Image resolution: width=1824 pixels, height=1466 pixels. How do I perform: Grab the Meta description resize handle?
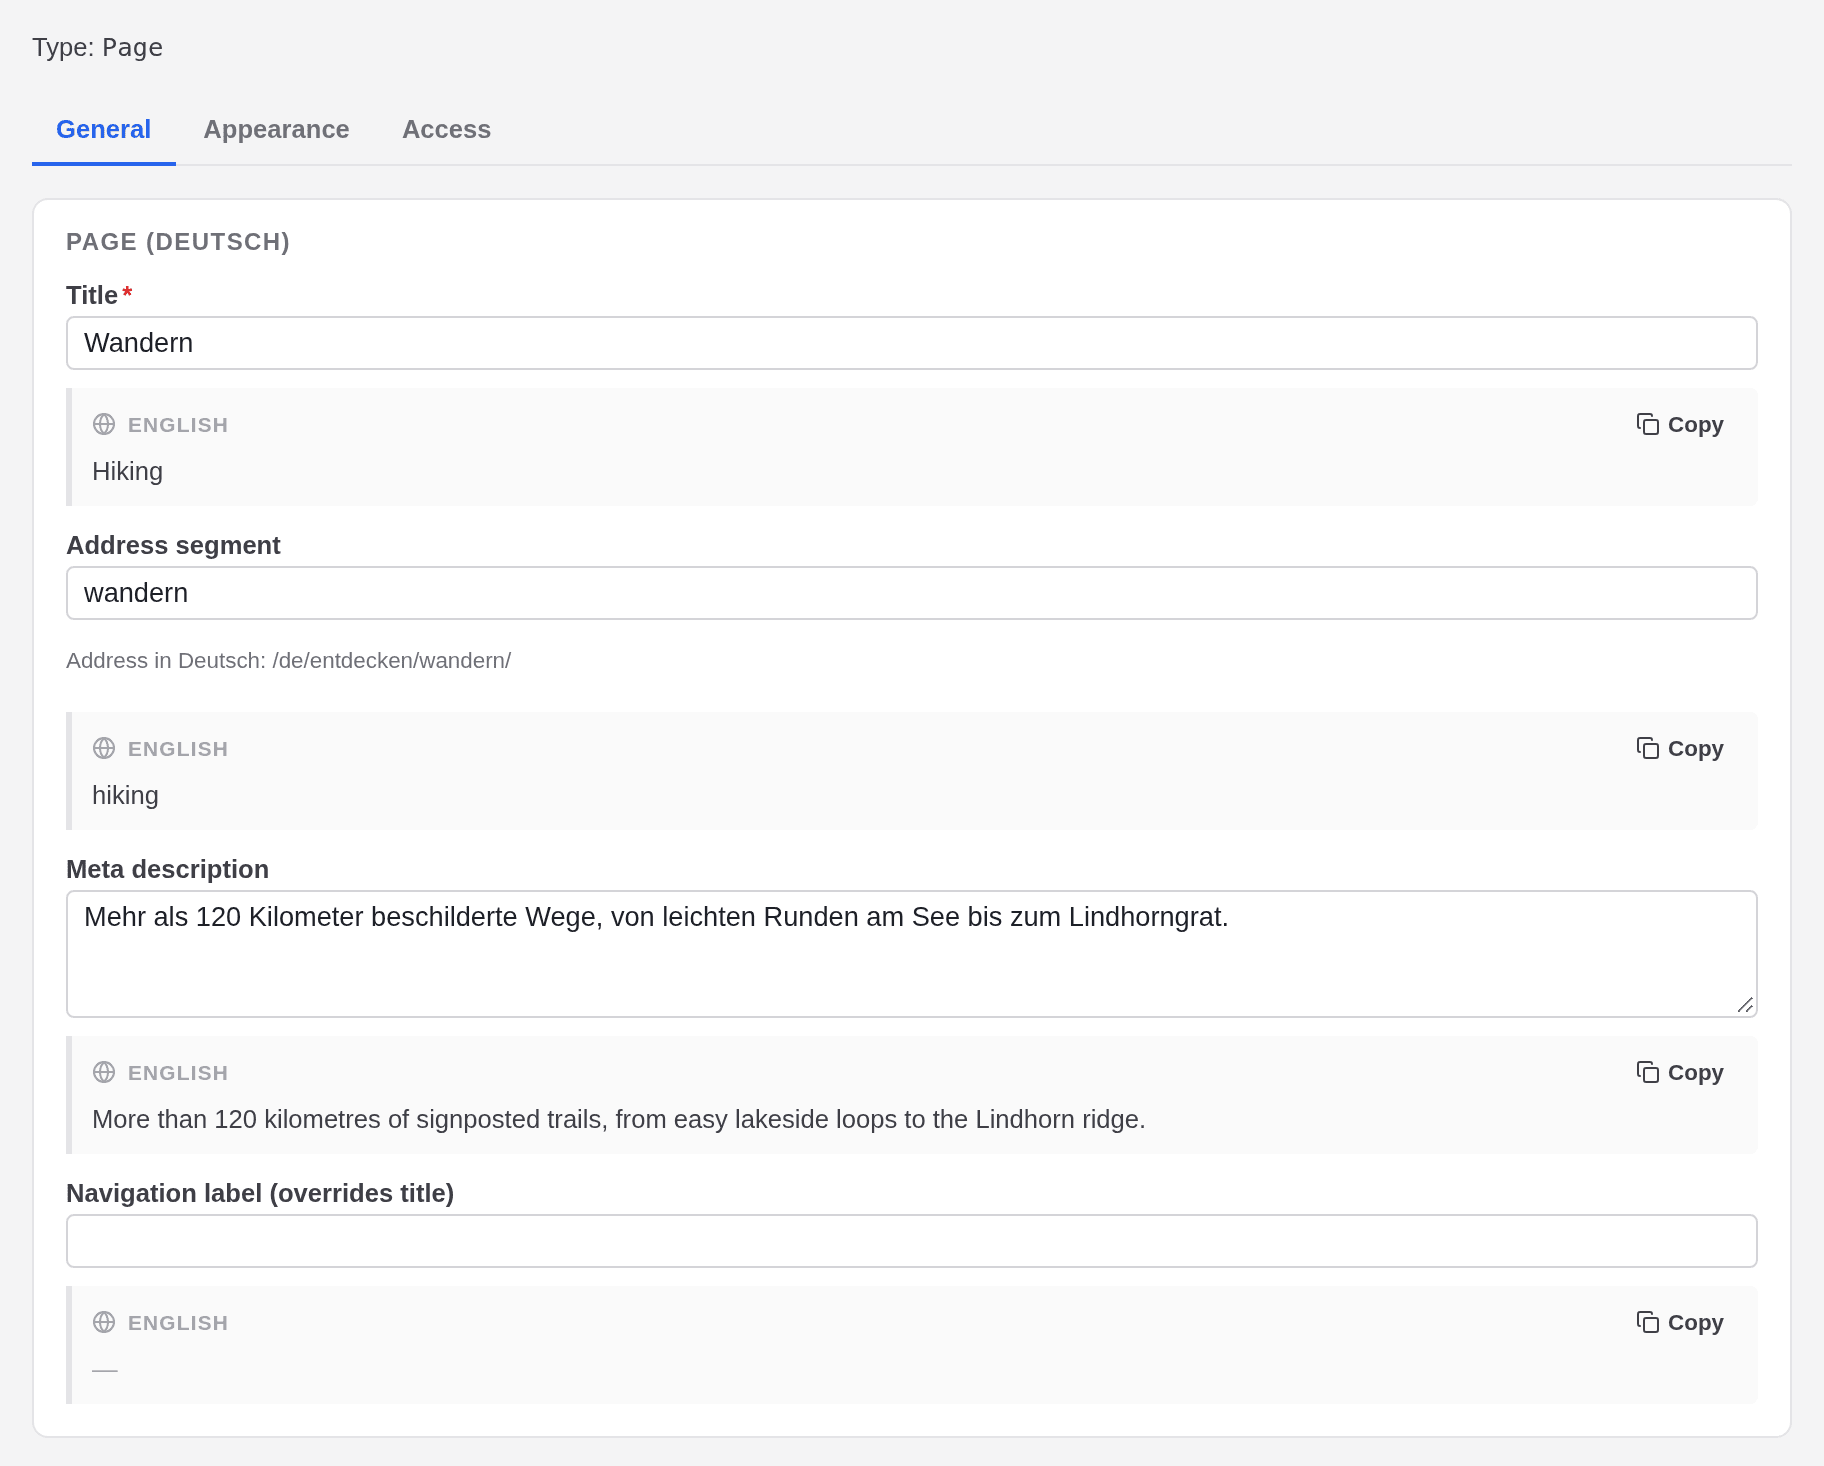pyautogui.click(x=1745, y=1005)
